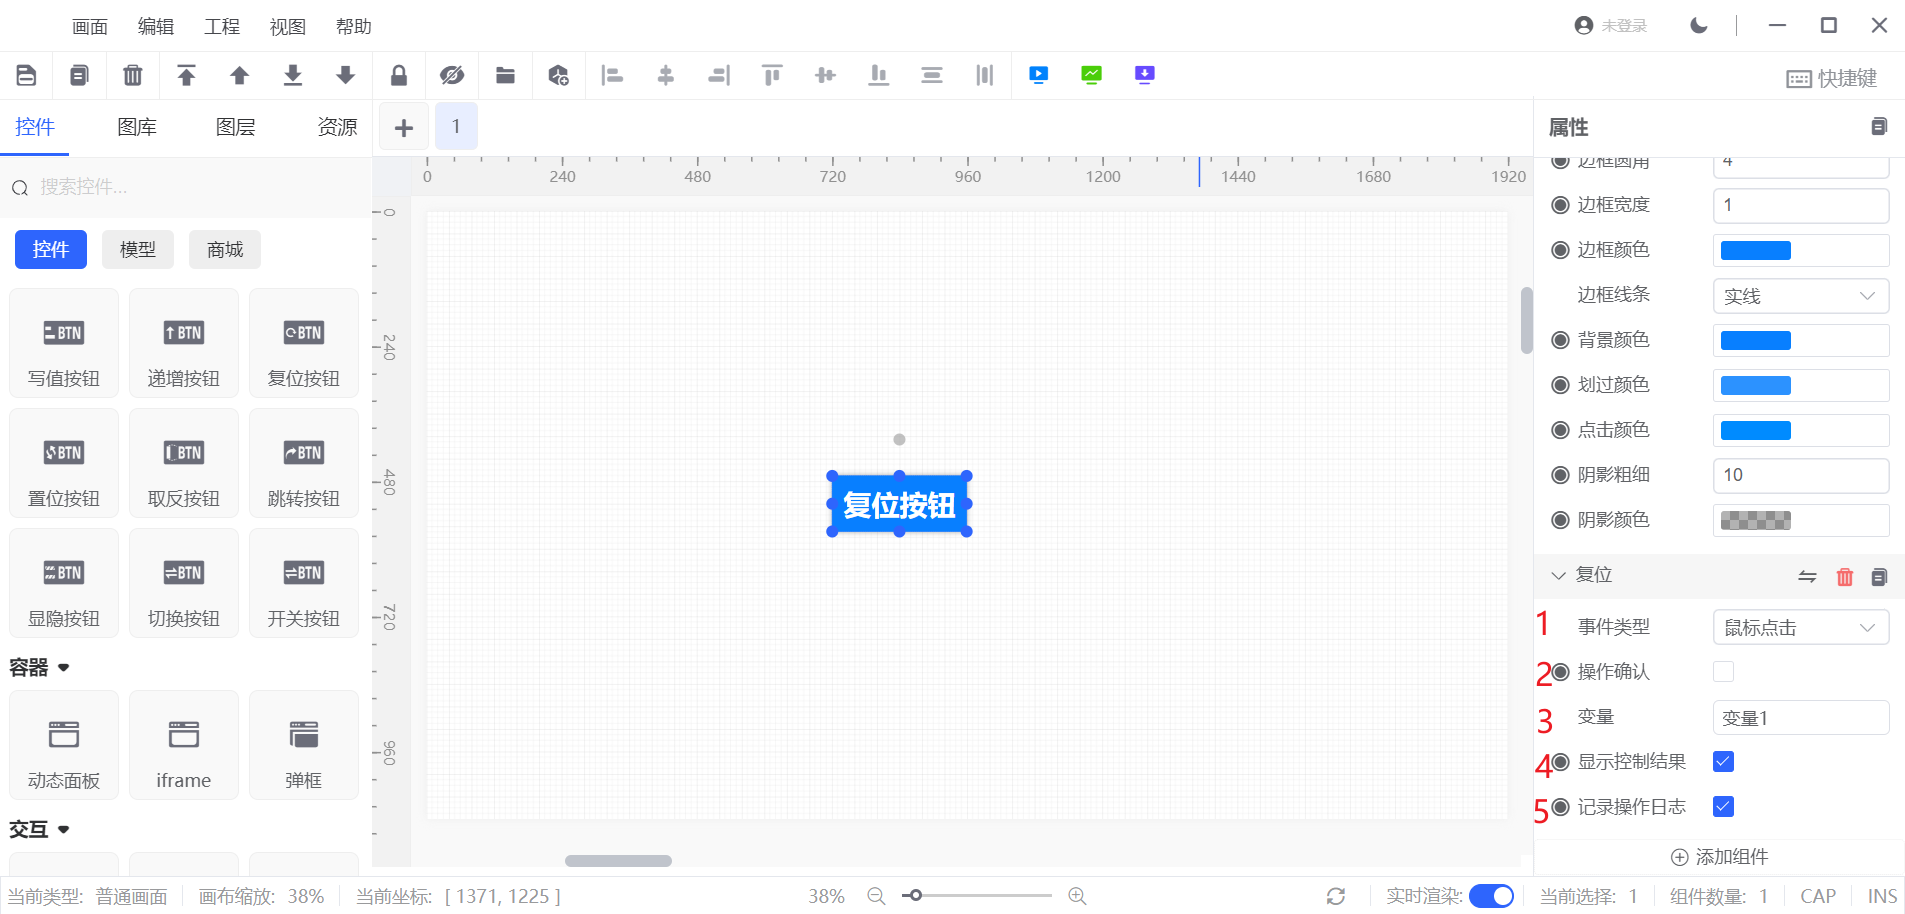Open the 边框线条 dropdown

1800,296
